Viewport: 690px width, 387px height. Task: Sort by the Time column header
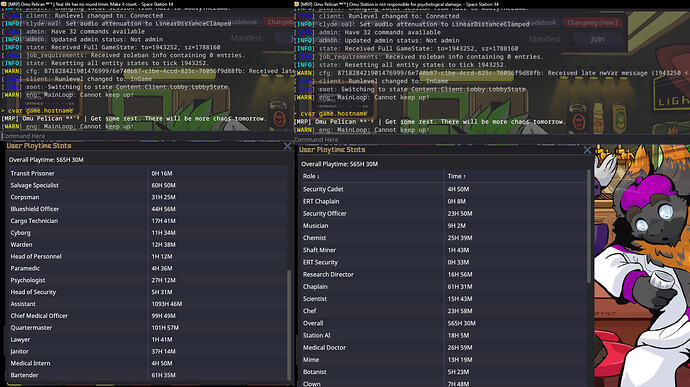[x=456, y=176]
